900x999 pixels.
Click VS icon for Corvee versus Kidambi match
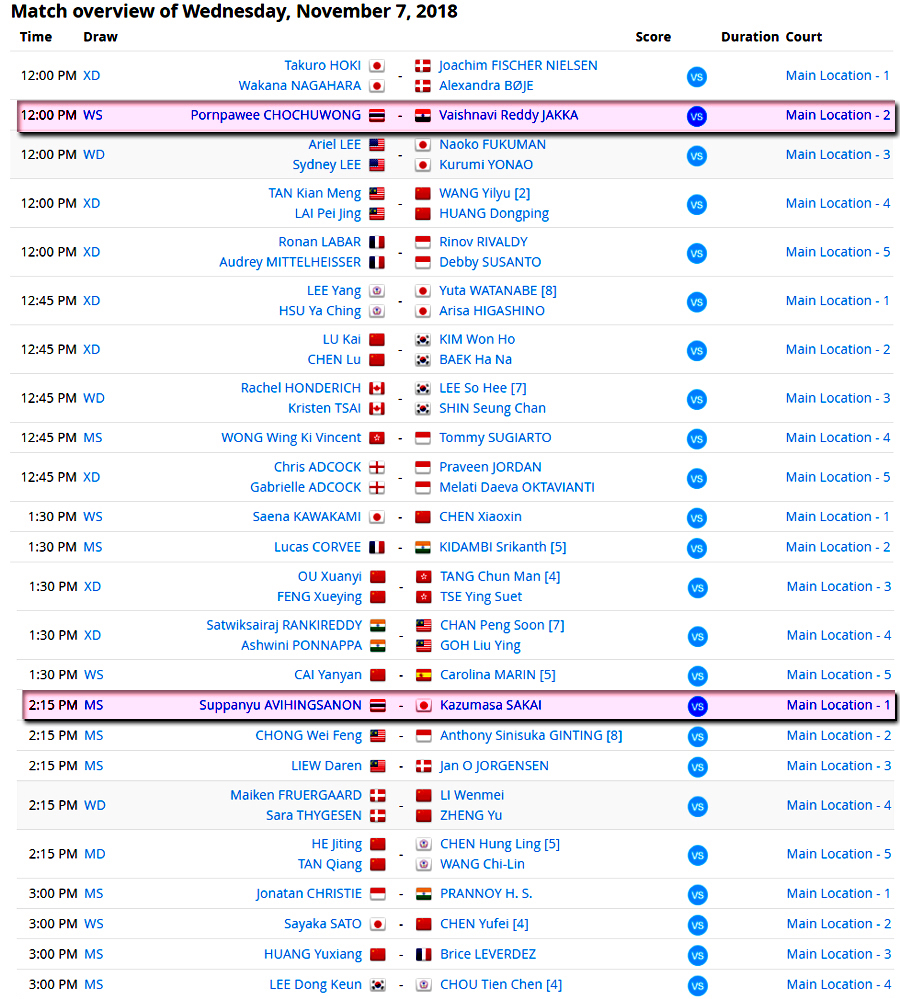[697, 548]
